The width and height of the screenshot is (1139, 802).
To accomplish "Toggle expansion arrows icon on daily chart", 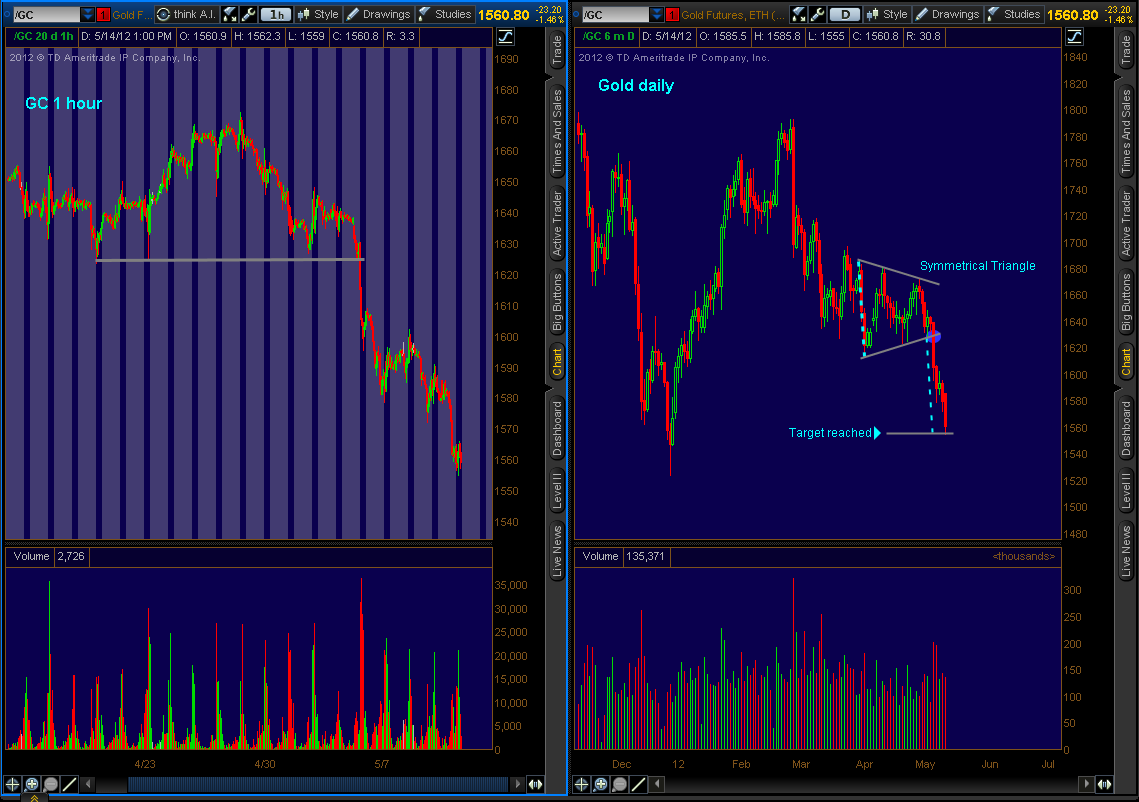I will pyautogui.click(x=1104, y=784).
